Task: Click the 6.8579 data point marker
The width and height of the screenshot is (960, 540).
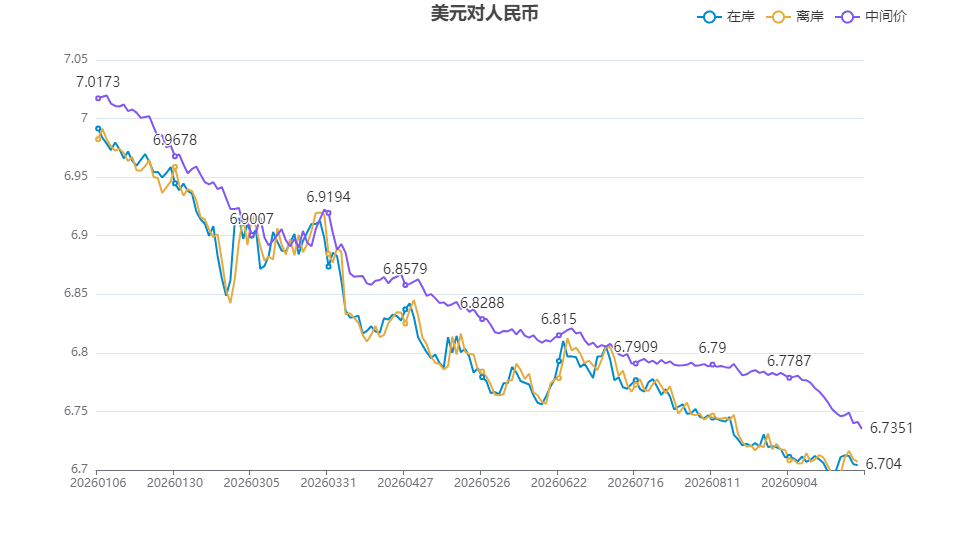Action: click(405, 285)
